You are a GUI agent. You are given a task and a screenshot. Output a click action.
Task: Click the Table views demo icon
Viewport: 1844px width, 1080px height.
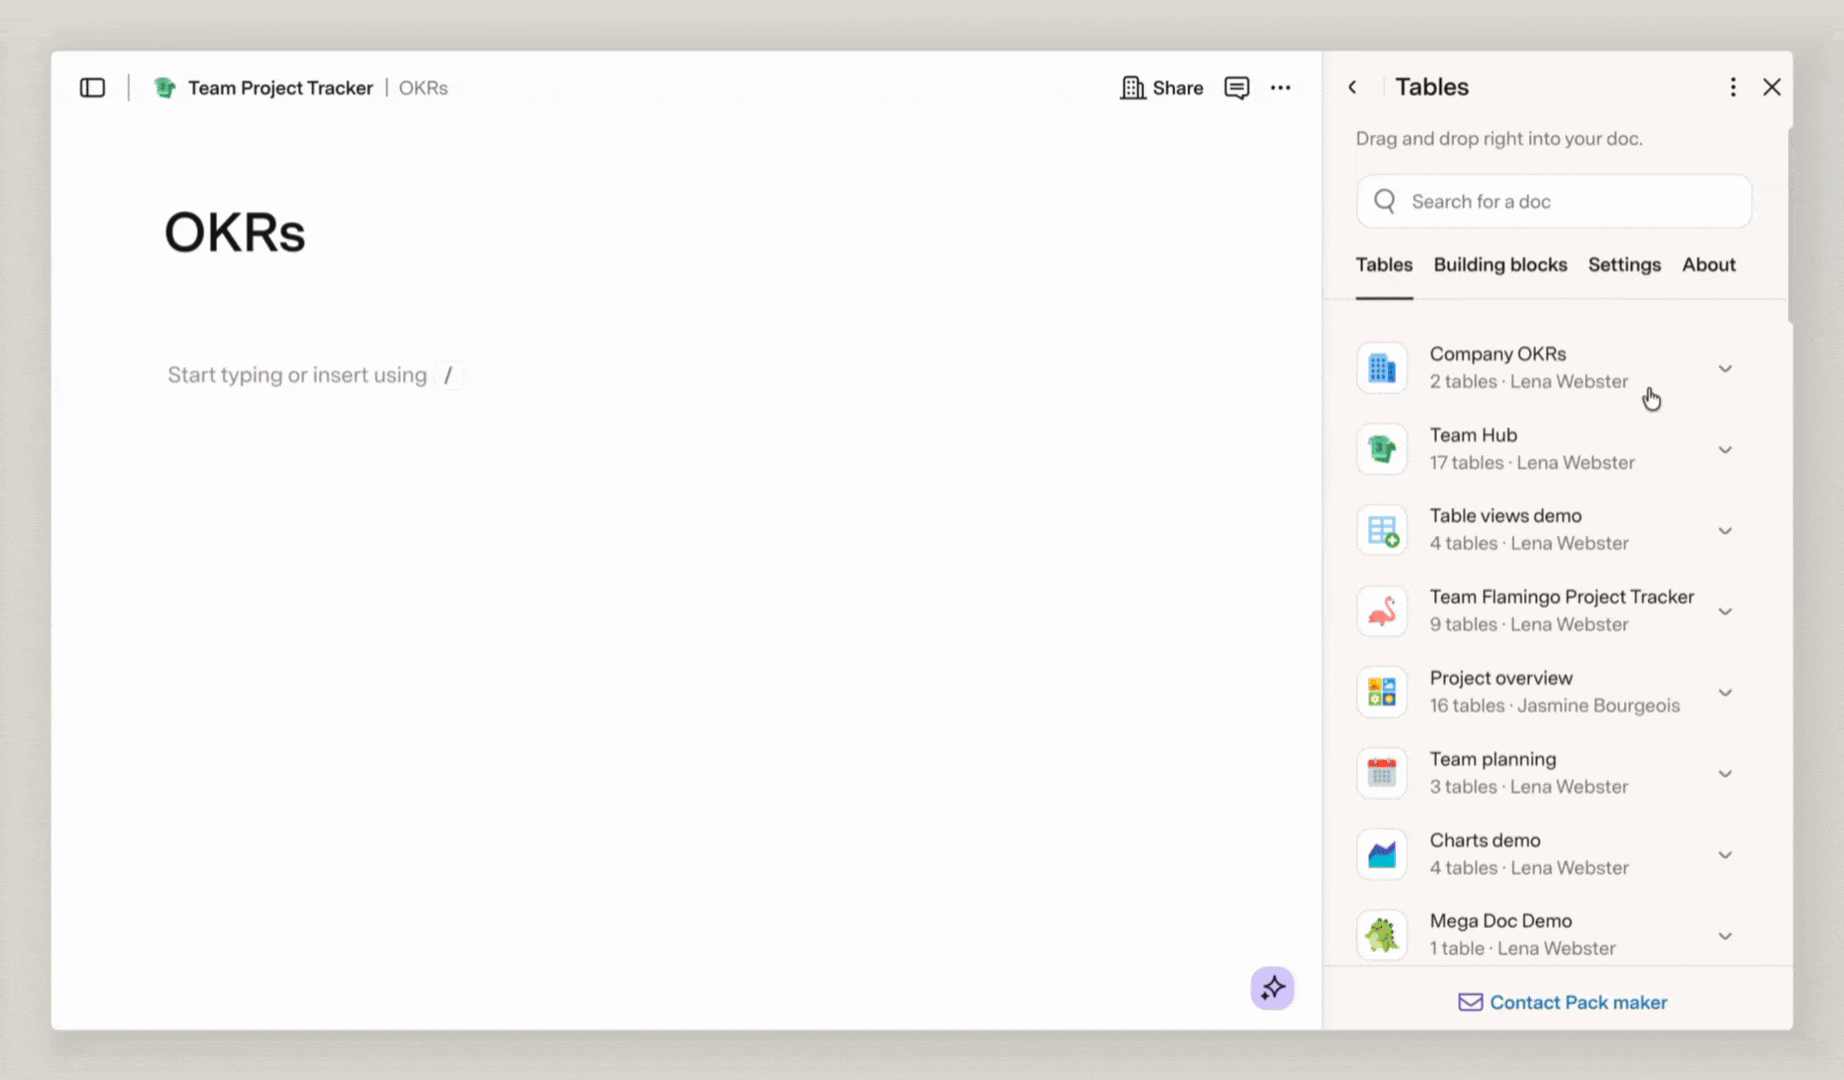(x=1382, y=530)
